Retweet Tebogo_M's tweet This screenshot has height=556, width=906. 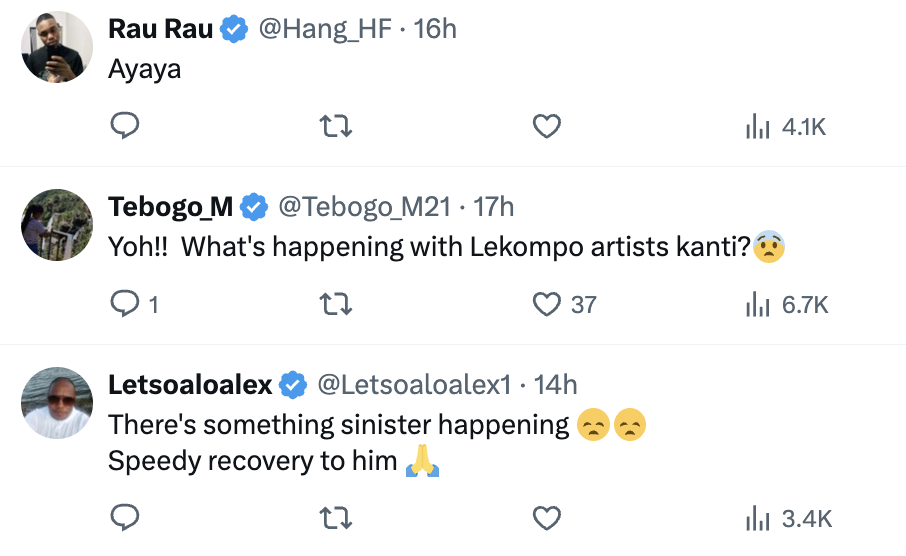(x=334, y=305)
